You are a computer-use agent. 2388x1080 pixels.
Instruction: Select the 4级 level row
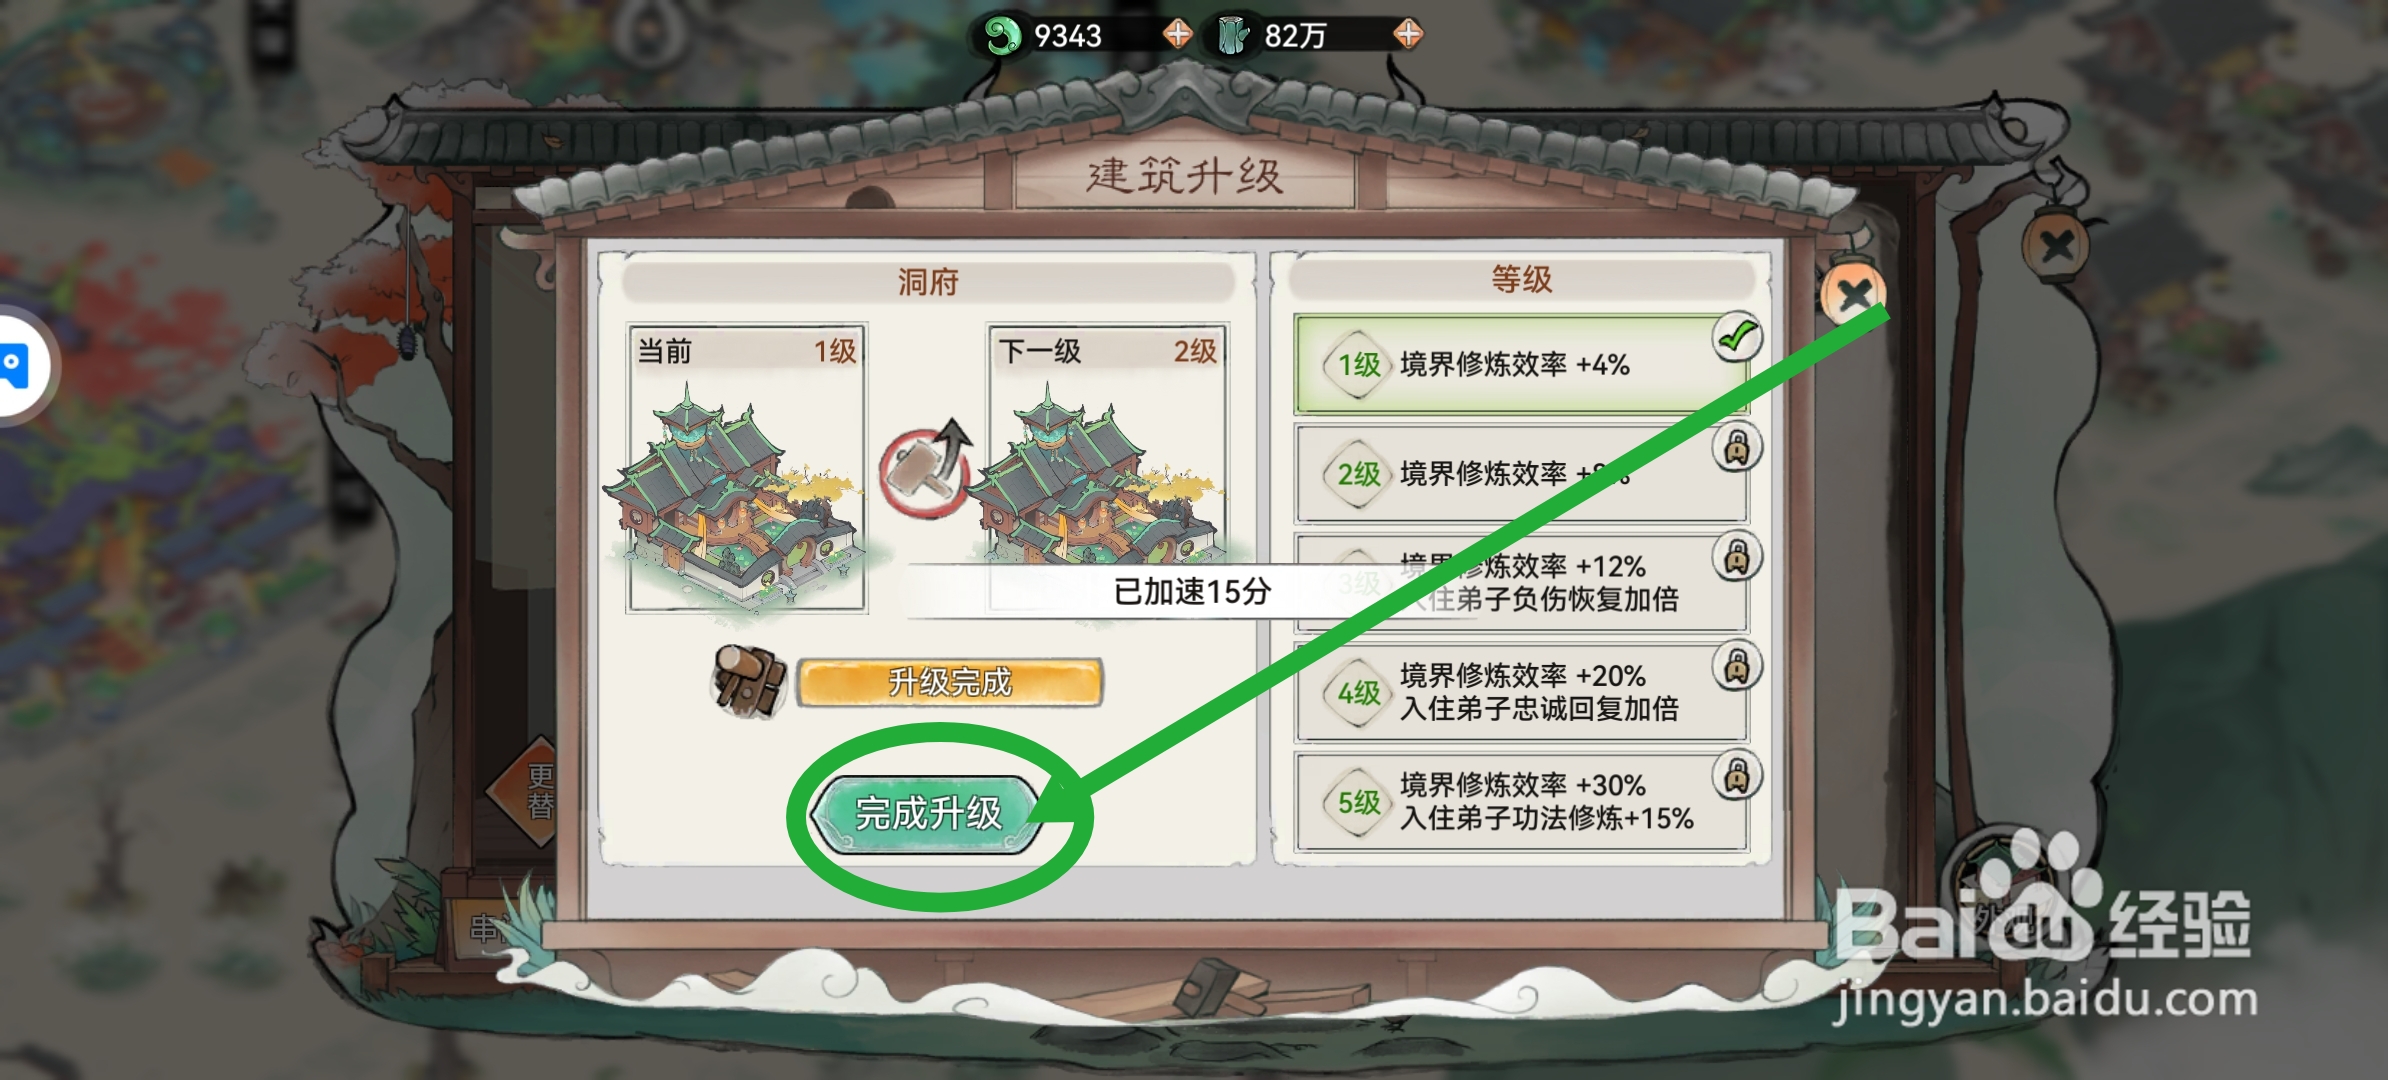click(x=1520, y=692)
